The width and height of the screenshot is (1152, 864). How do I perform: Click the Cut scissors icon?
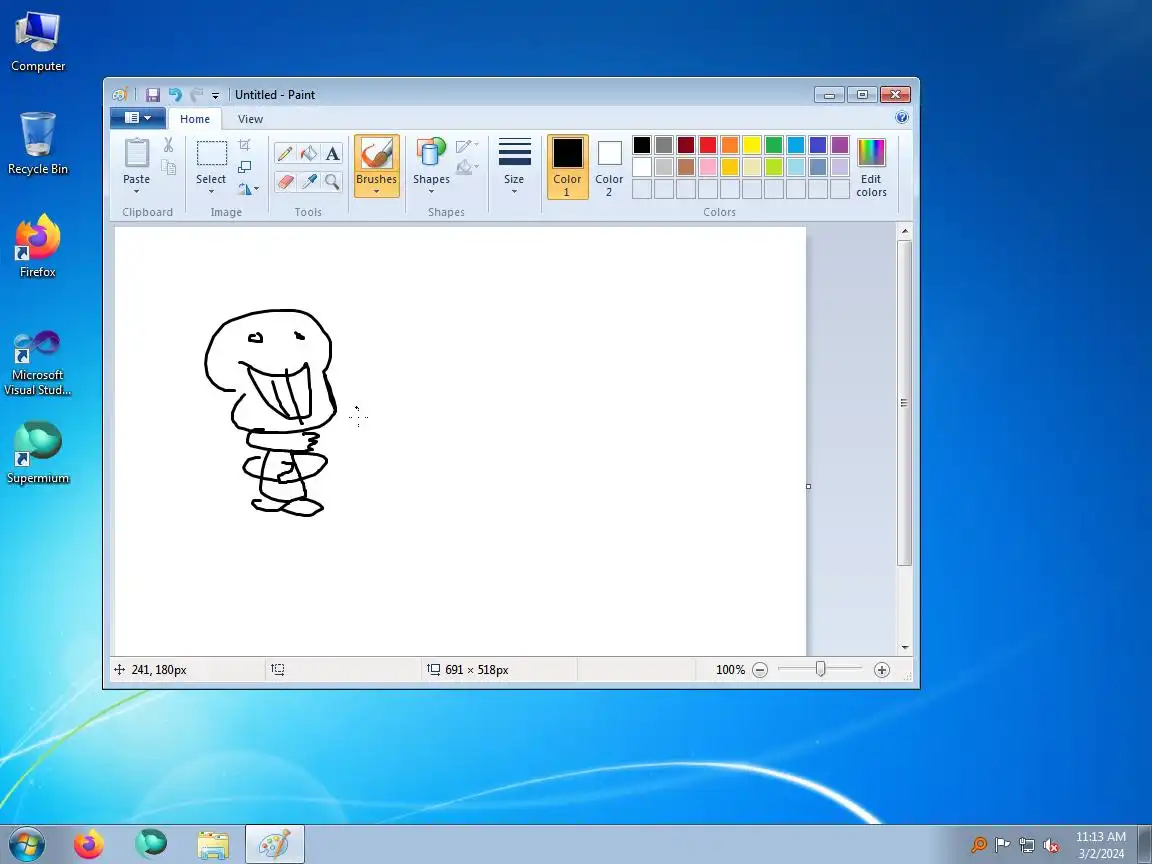point(168,145)
